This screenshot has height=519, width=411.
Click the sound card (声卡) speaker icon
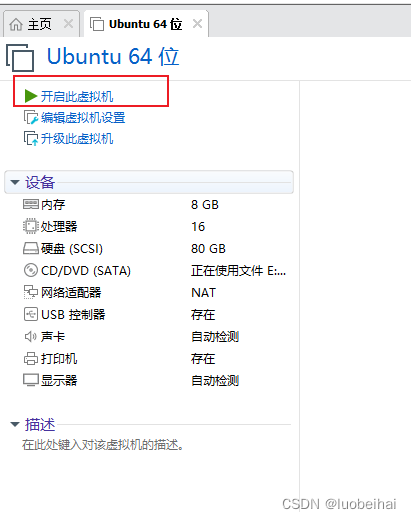coord(31,336)
